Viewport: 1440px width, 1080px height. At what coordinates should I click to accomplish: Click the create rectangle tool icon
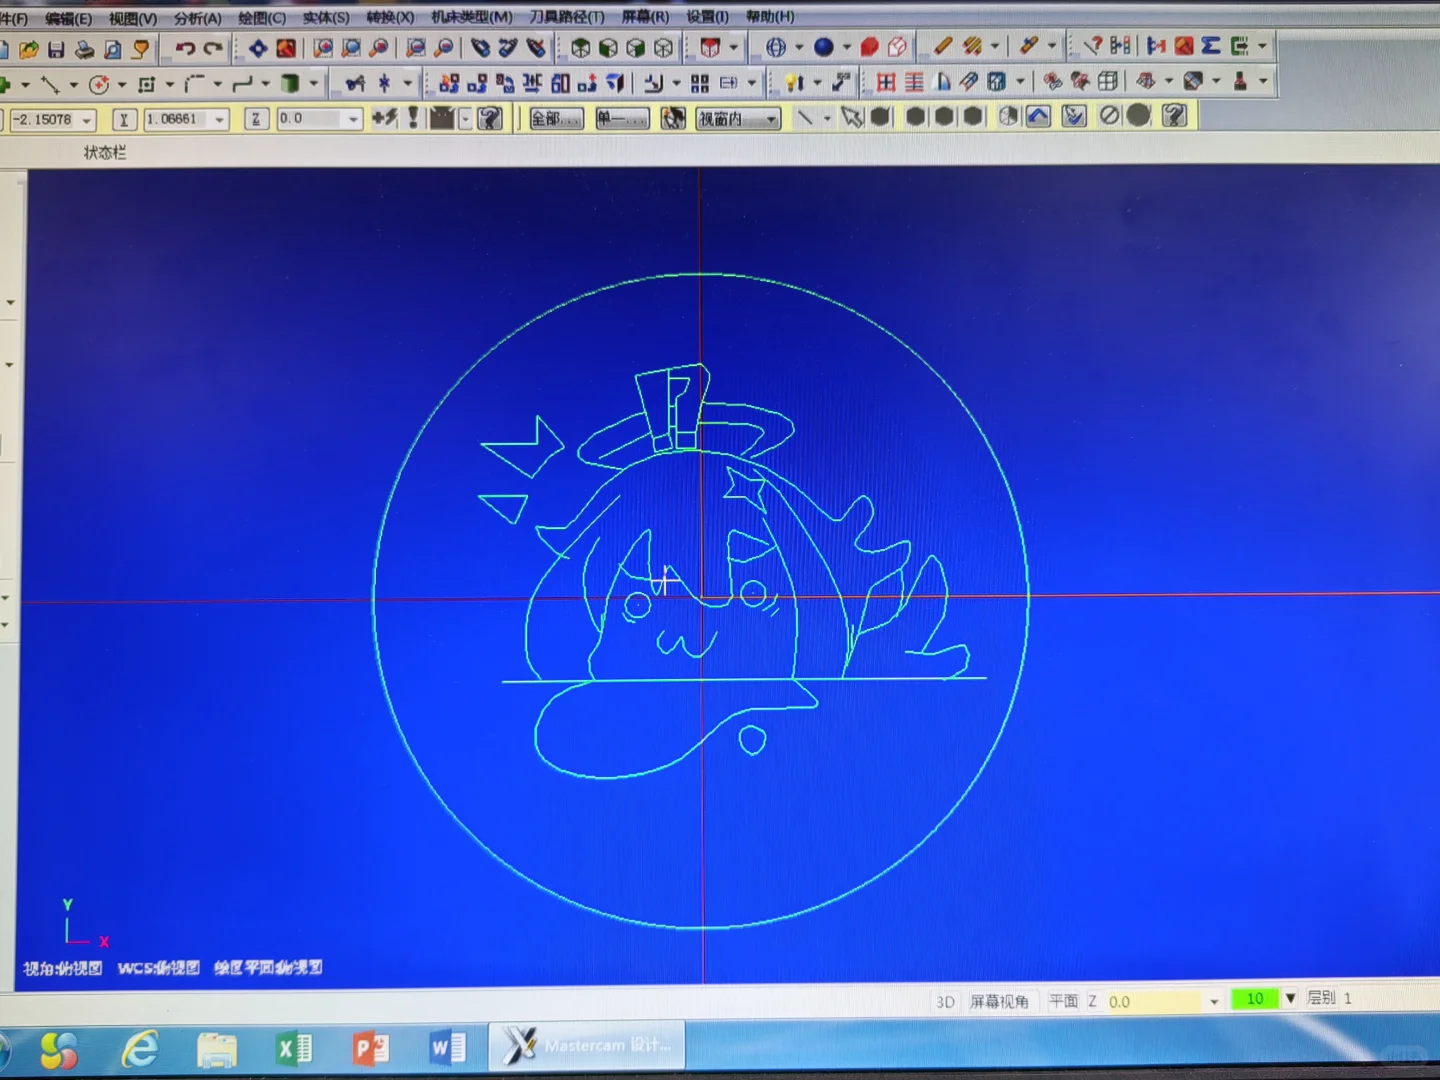[147, 84]
